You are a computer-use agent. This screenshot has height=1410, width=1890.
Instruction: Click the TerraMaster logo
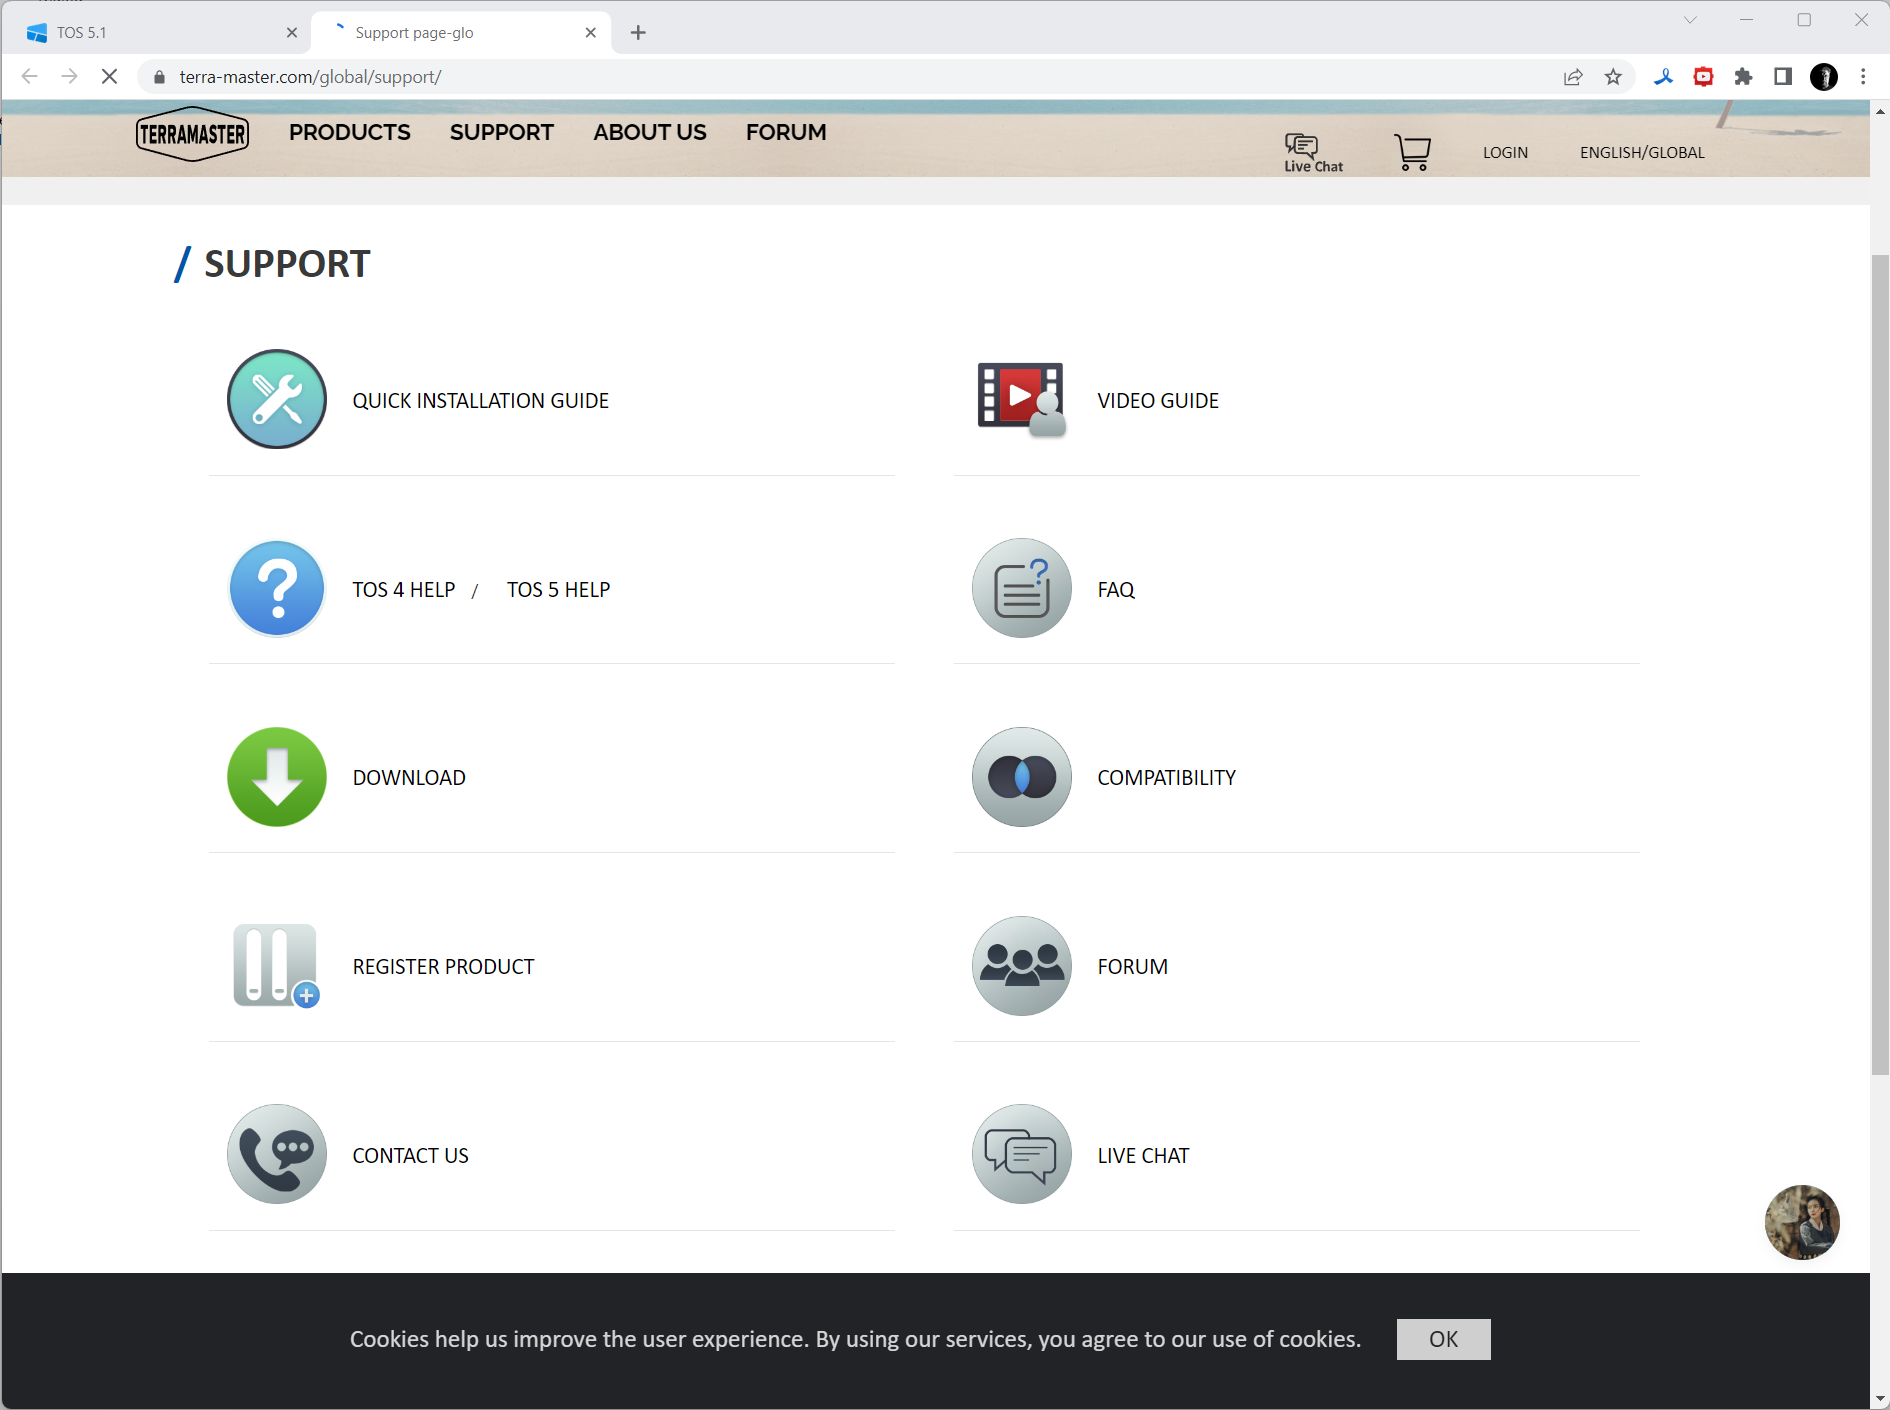[x=192, y=133]
